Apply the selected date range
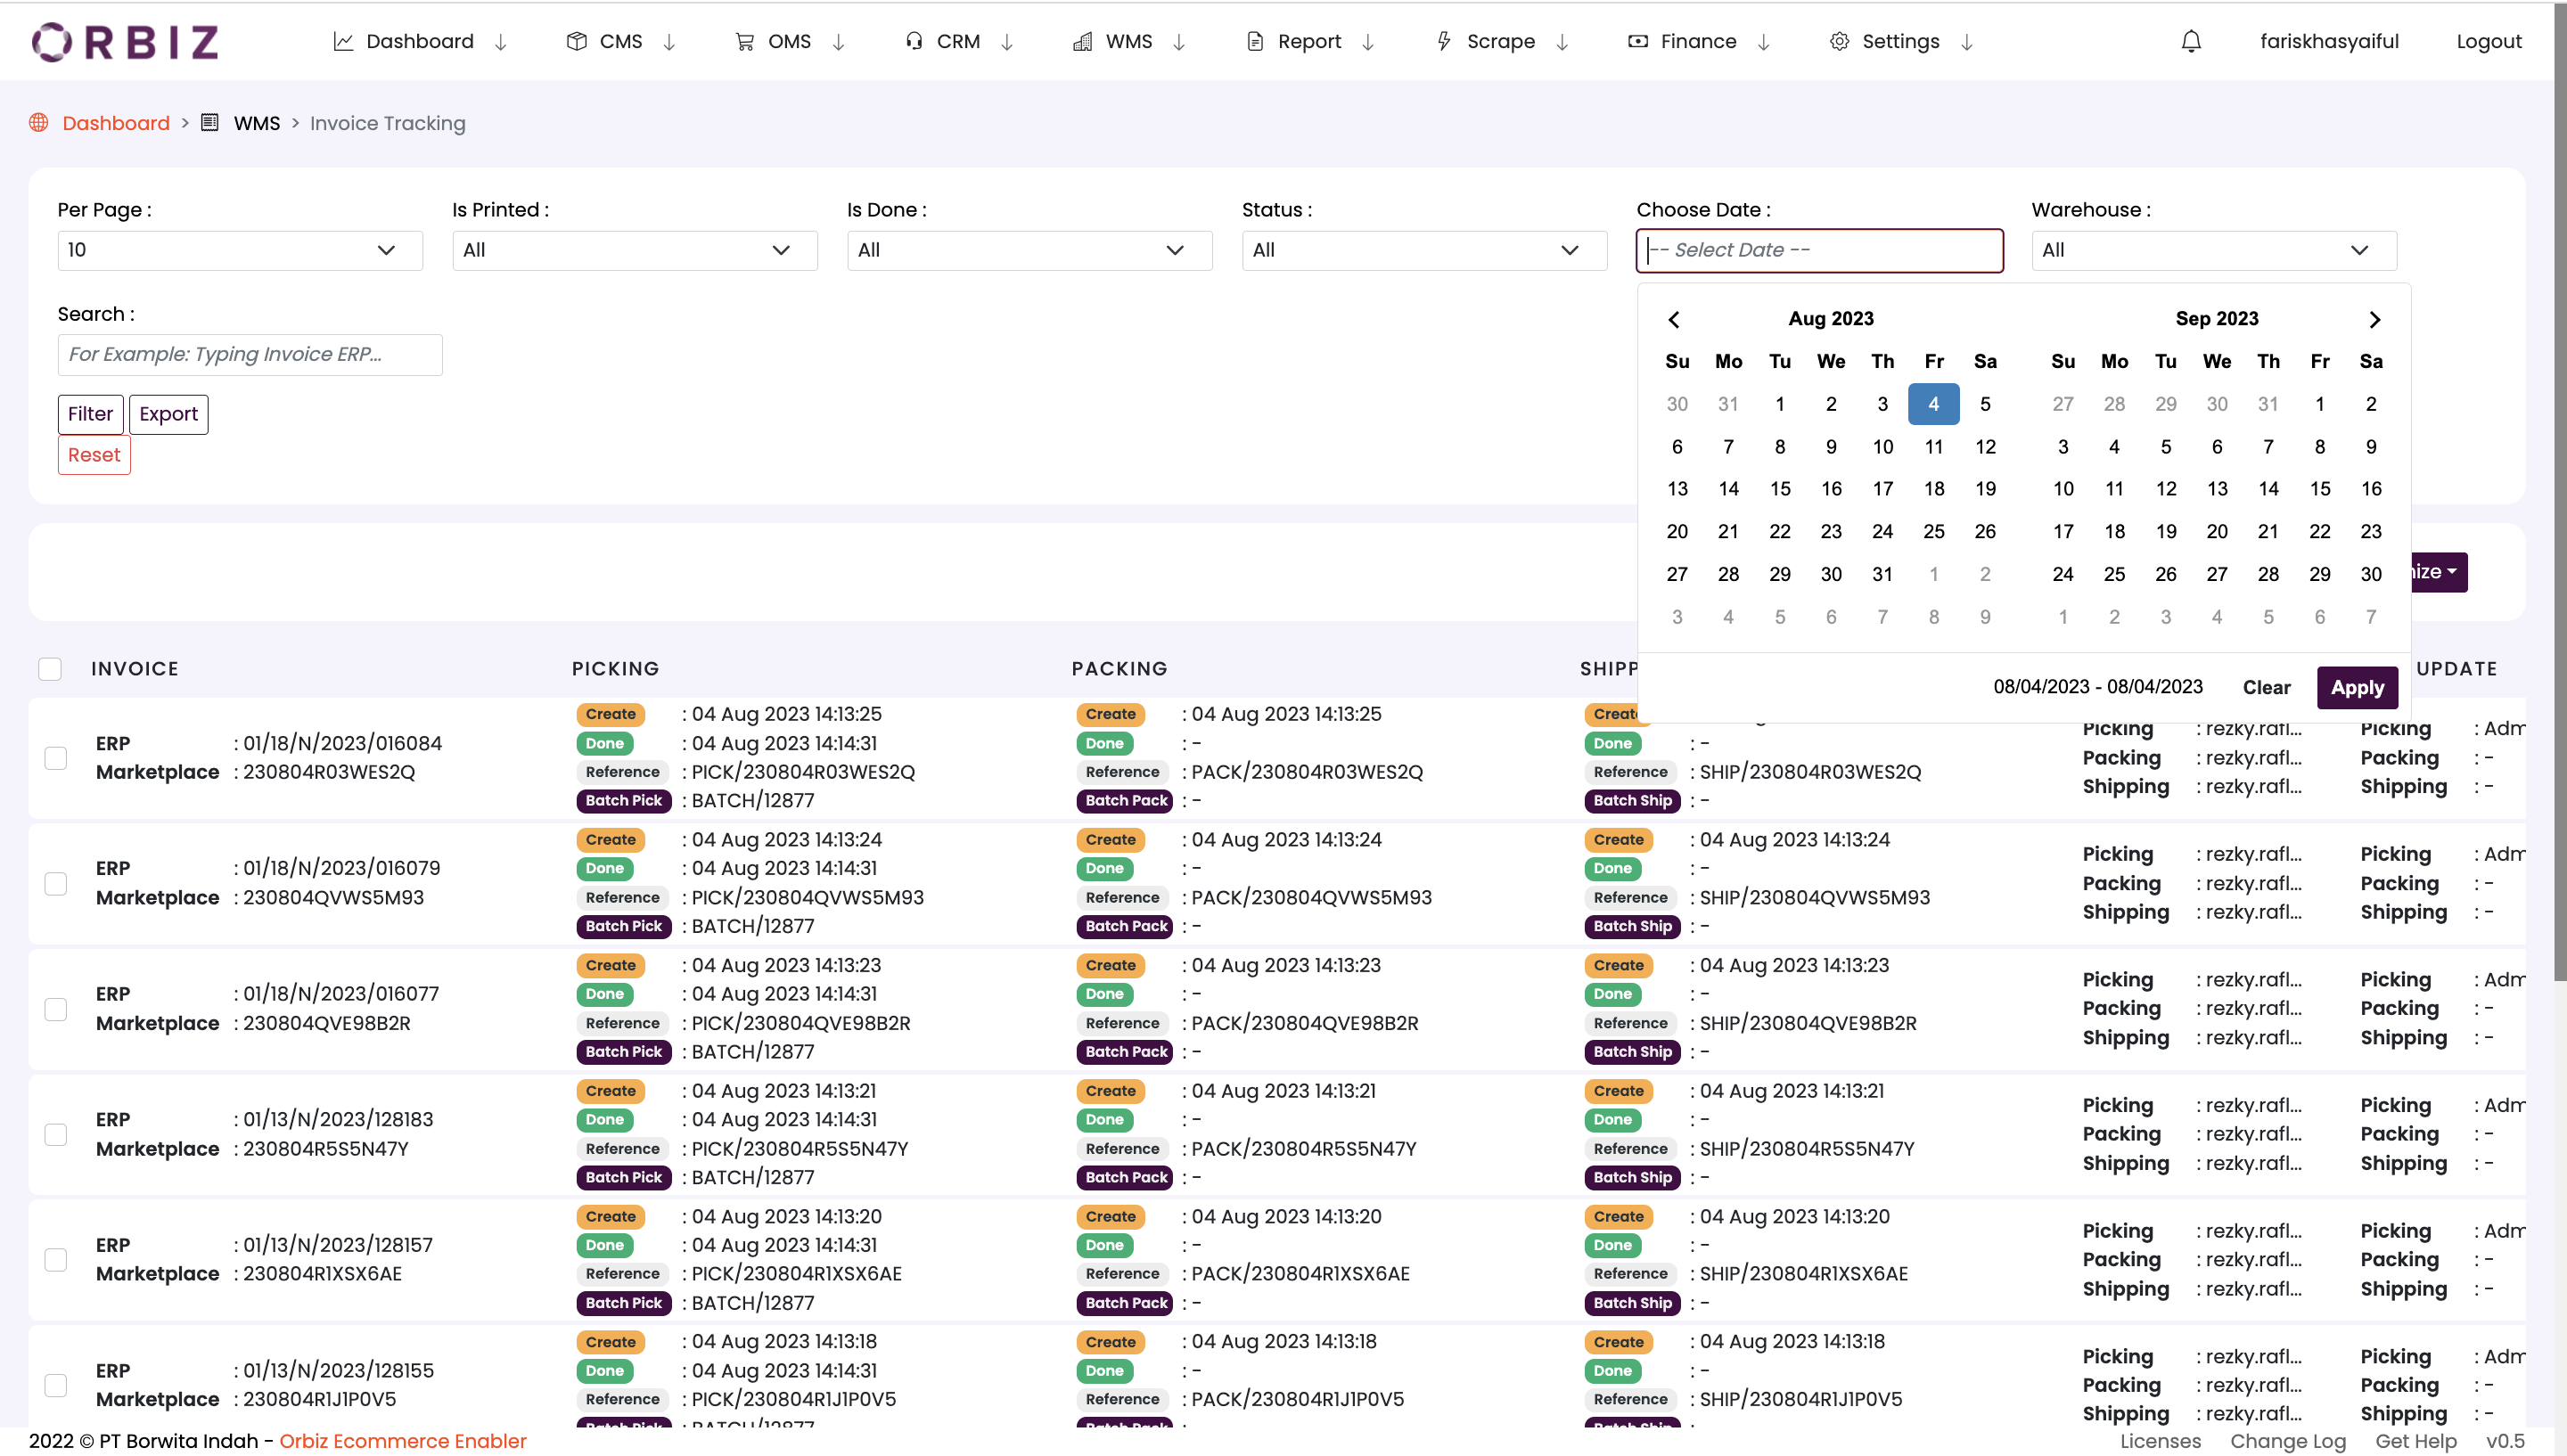 tap(2357, 688)
